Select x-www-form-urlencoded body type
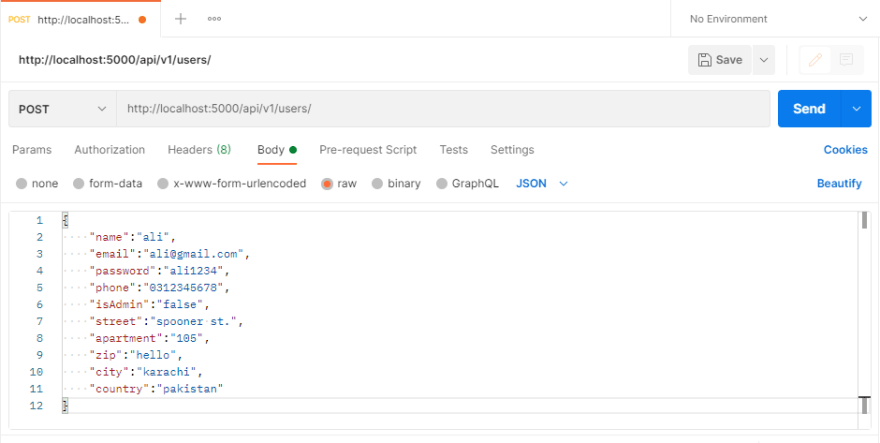The width and height of the screenshot is (880, 443). [232, 184]
